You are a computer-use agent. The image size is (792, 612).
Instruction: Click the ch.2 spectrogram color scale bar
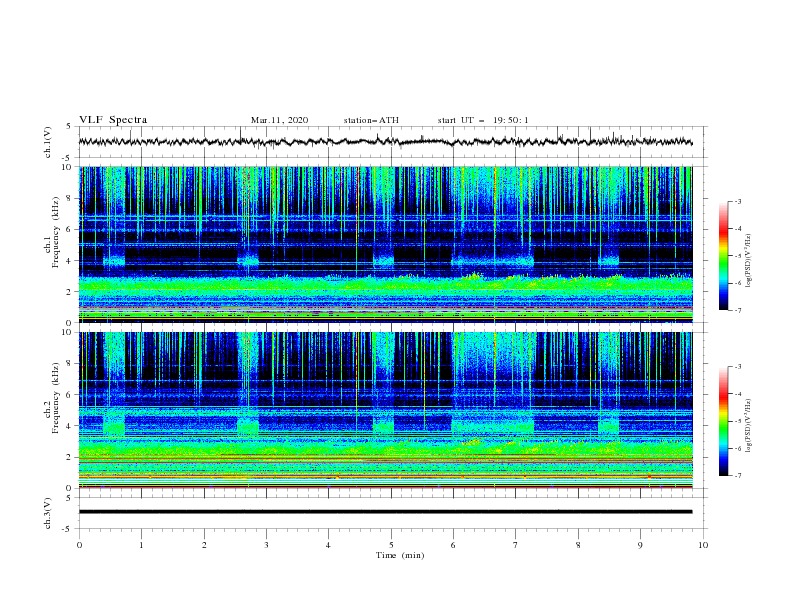coord(723,421)
